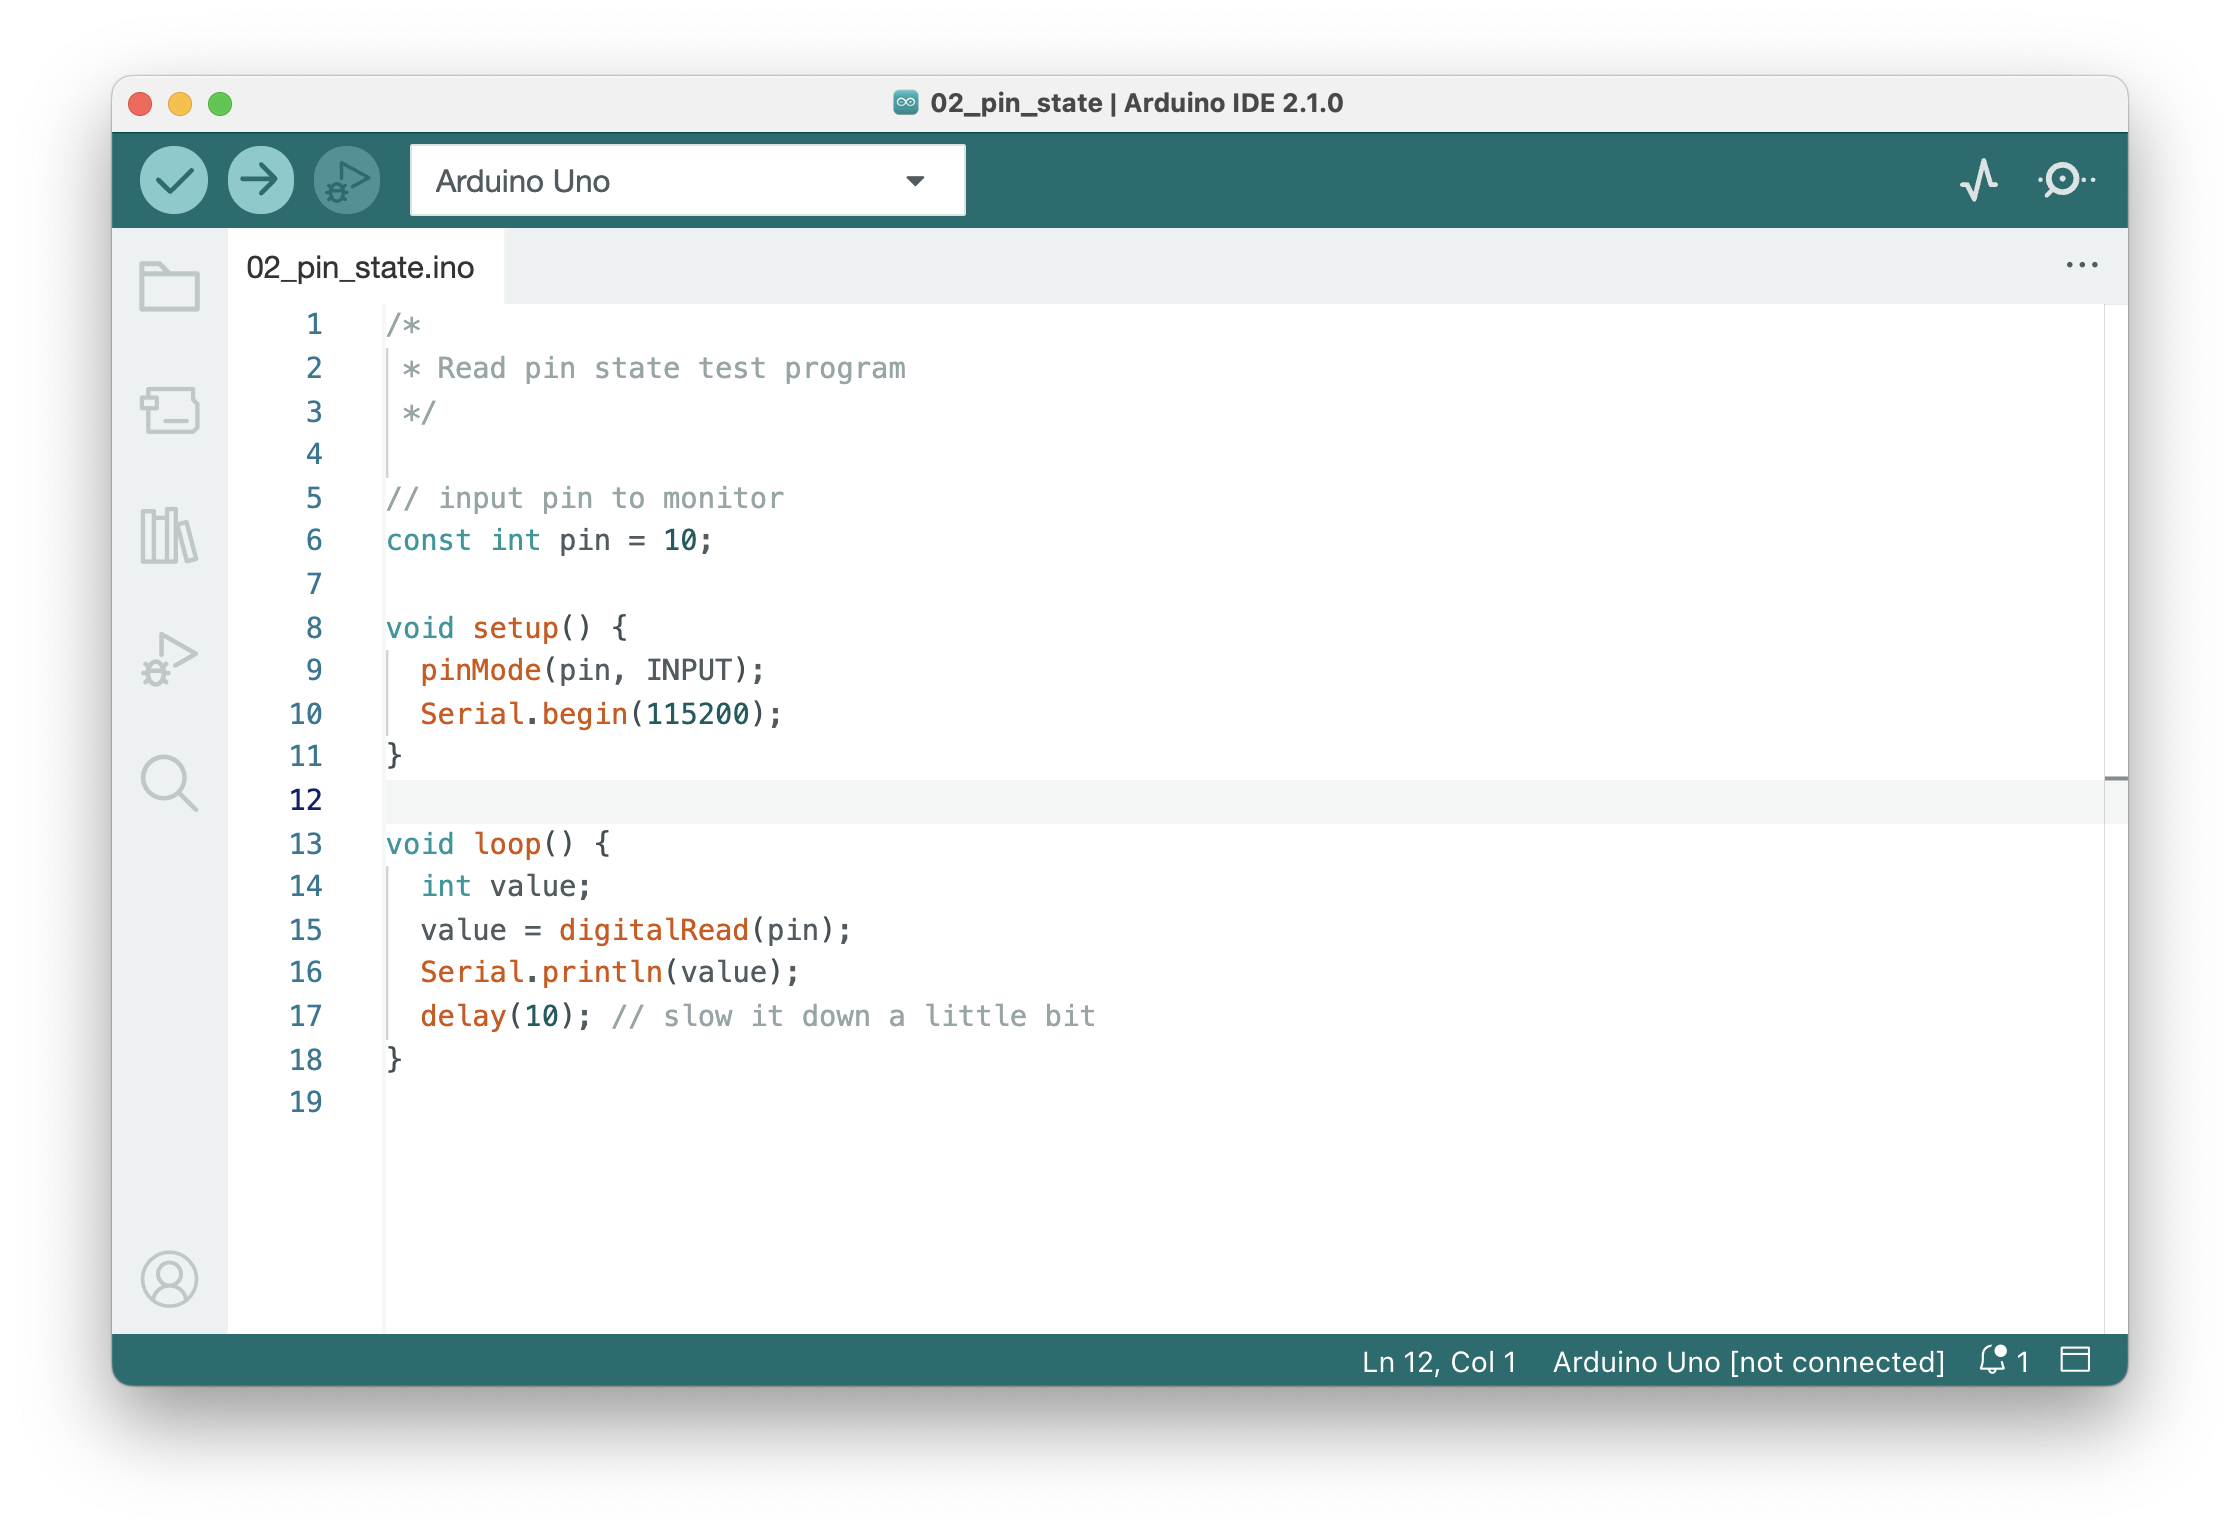Viewport: 2240px width, 1534px height.
Task: Open the Arduino Uno board selector dropdown
Action: click(687, 180)
